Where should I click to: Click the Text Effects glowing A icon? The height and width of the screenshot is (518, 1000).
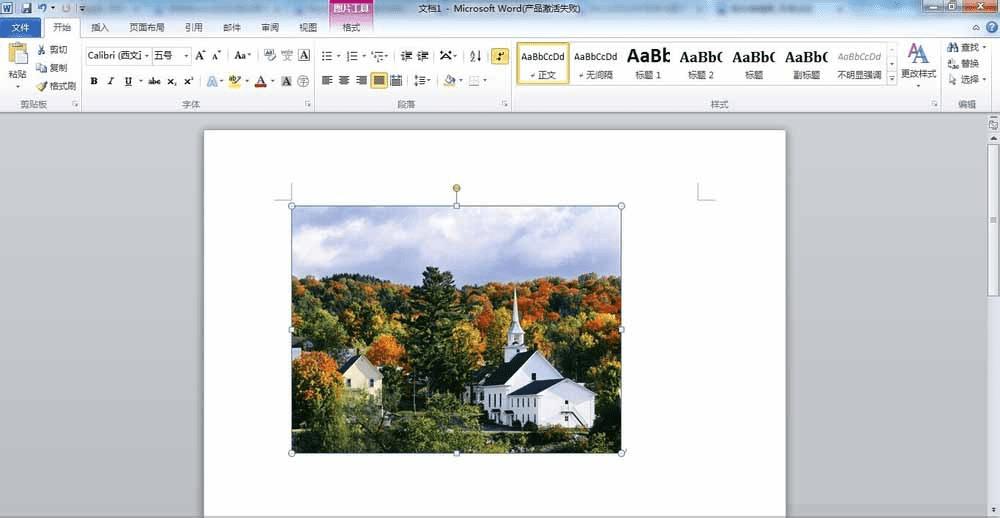pos(212,81)
